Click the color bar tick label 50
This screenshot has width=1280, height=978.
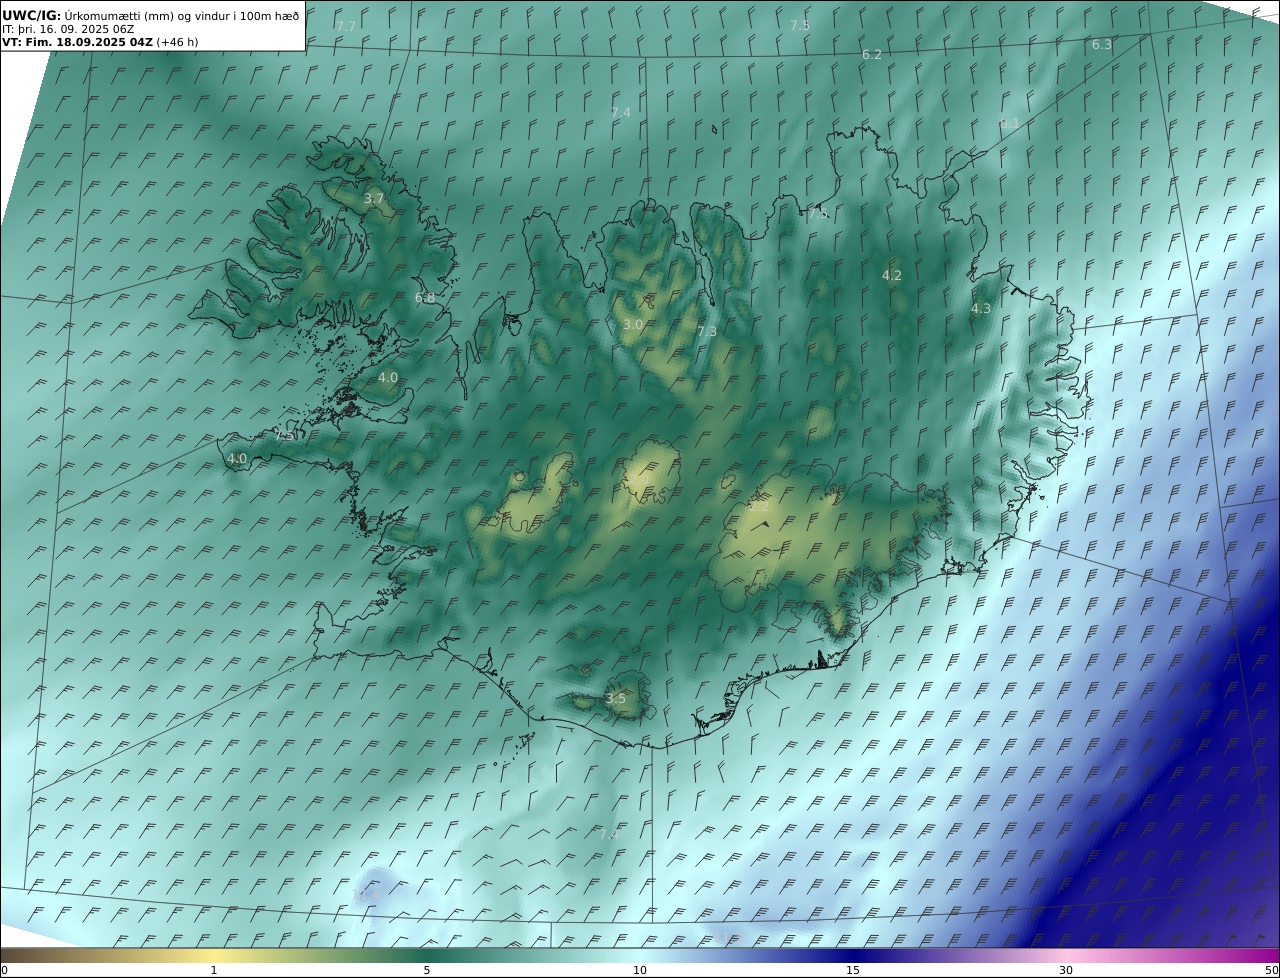1272,970
